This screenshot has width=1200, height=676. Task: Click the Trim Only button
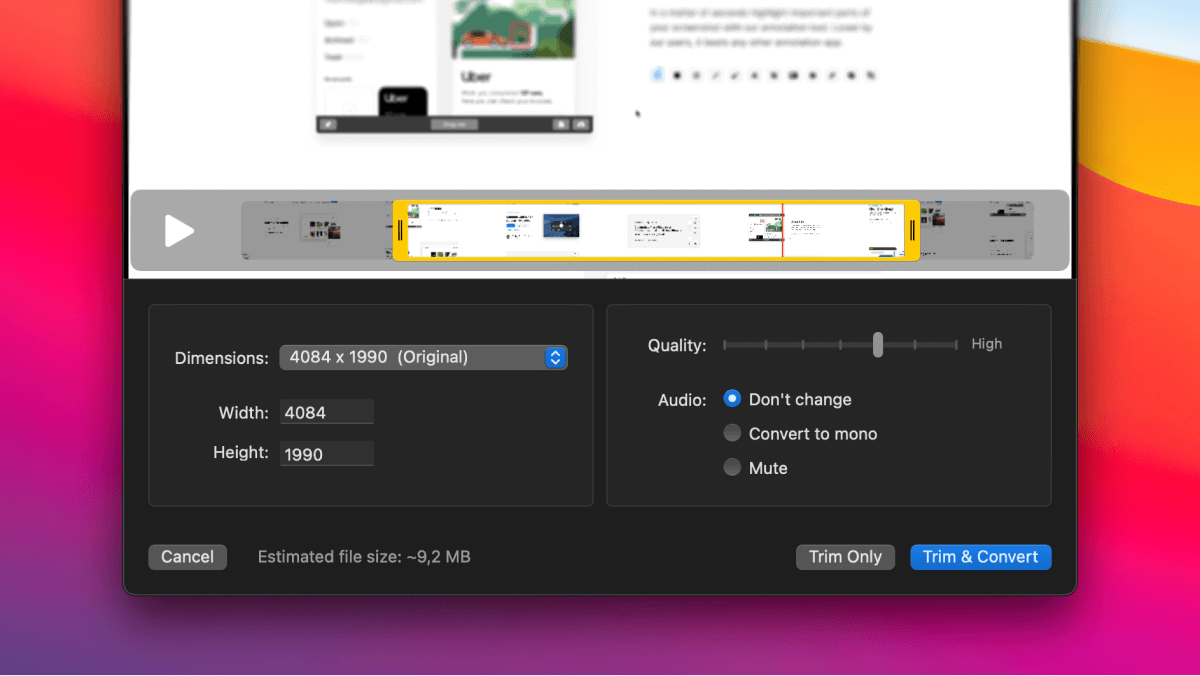pos(845,557)
